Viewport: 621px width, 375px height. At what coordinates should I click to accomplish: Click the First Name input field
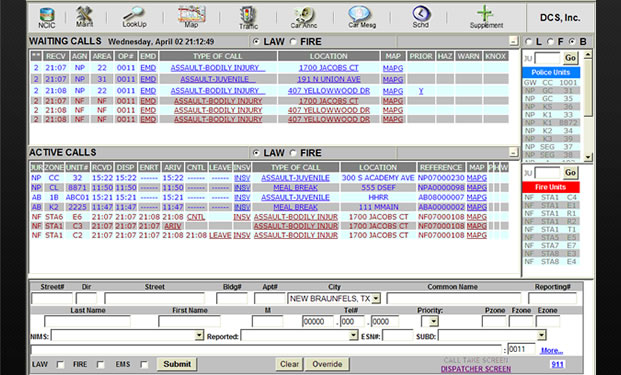click(189, 321)
